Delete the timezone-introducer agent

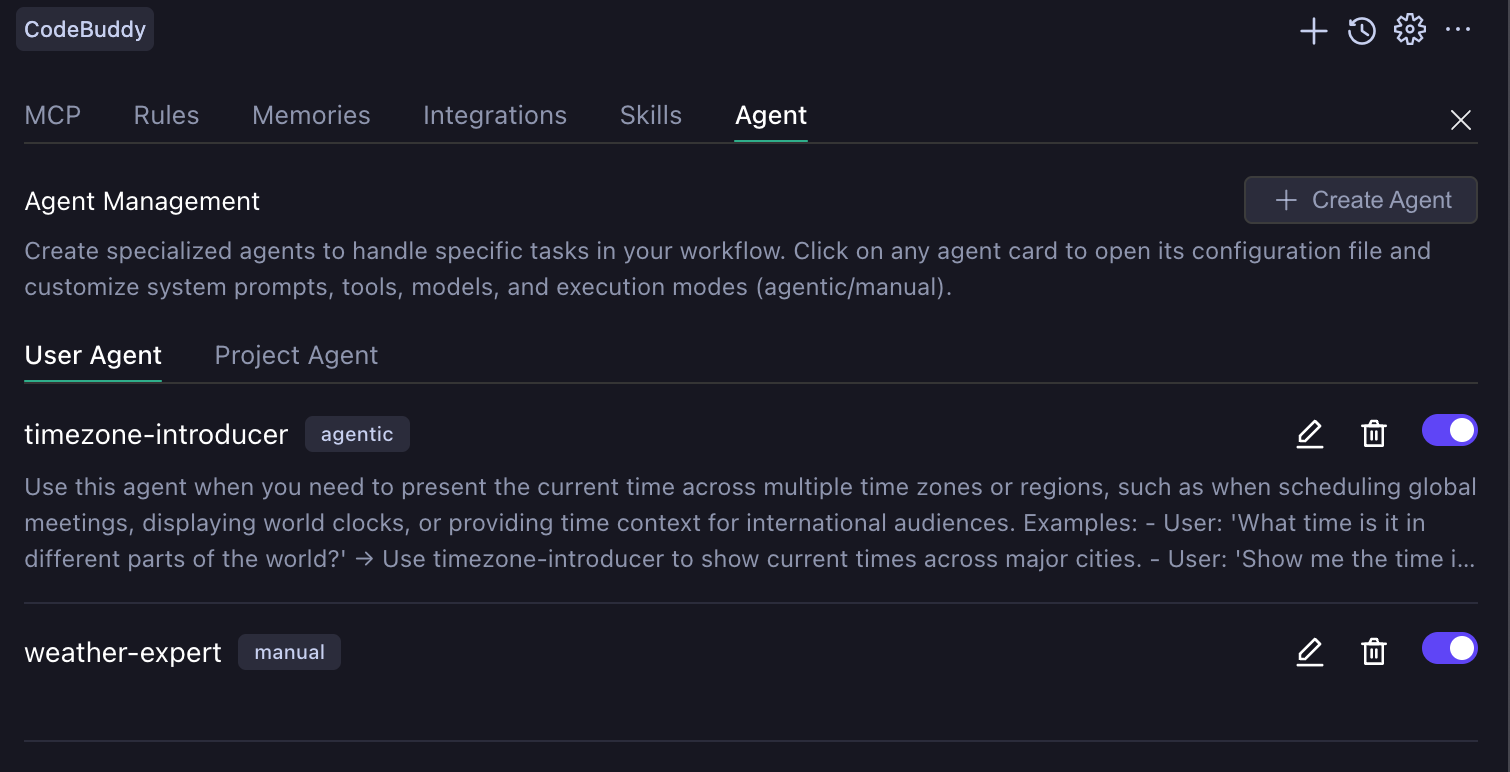click(1374, 434)
